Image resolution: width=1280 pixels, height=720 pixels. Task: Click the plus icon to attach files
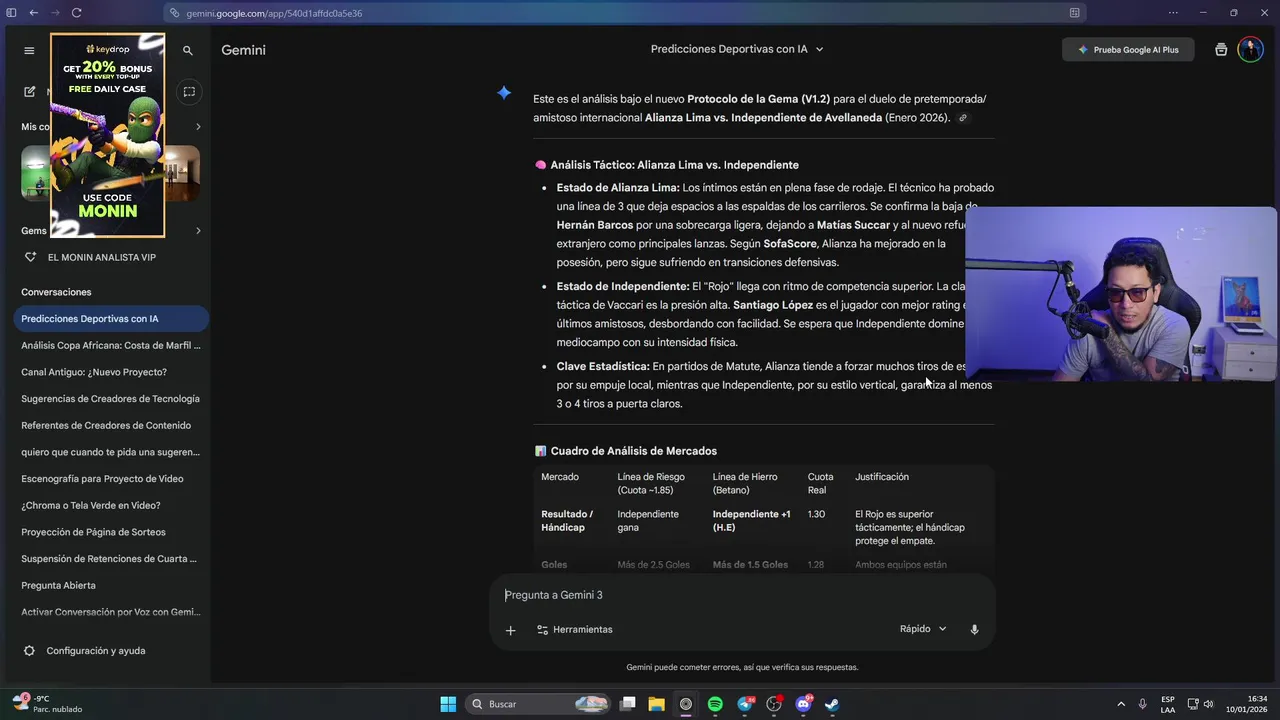[x=510, y=630]
